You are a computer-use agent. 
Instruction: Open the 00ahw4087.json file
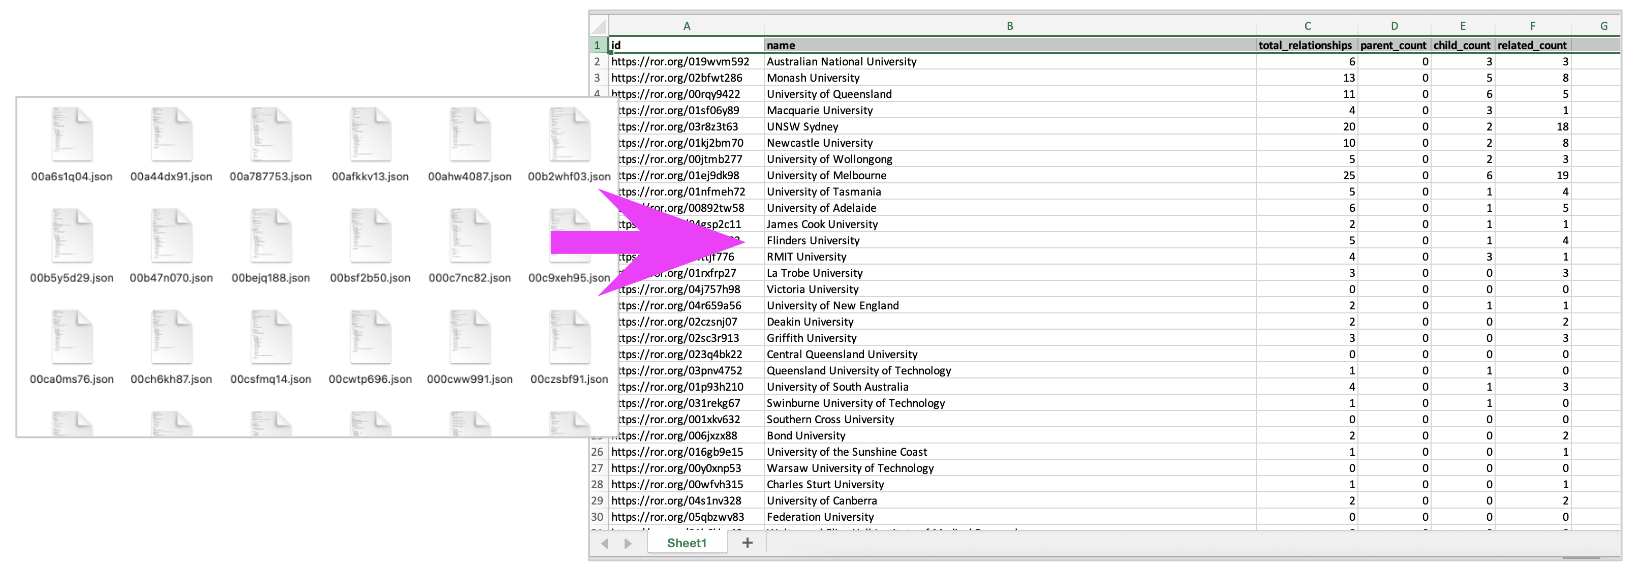click(x=470, y=135)
